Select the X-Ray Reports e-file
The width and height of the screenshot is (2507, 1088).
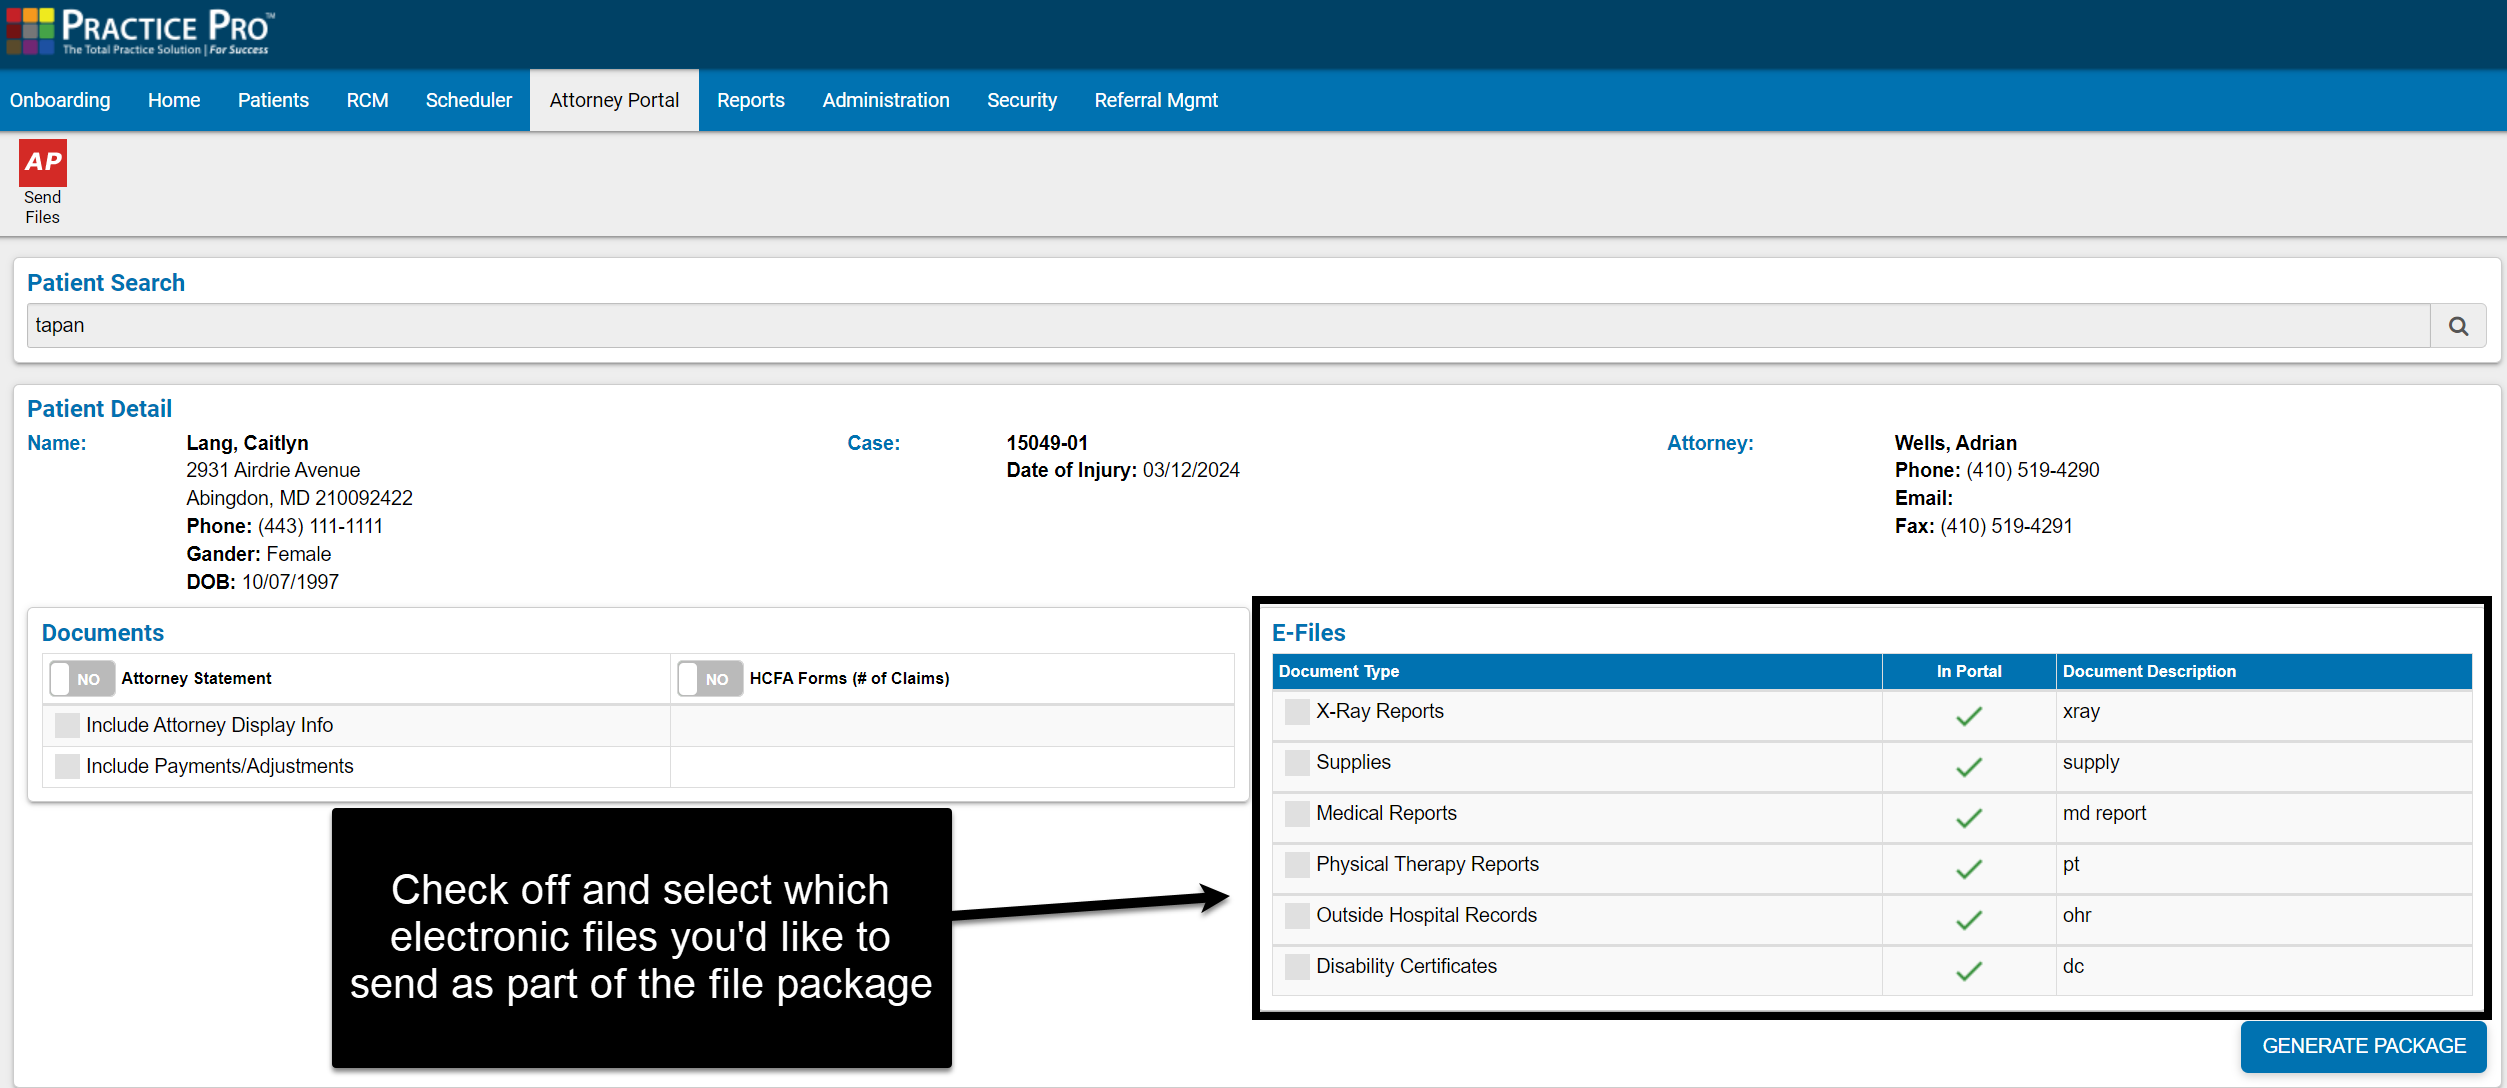tap(1295, 711)
